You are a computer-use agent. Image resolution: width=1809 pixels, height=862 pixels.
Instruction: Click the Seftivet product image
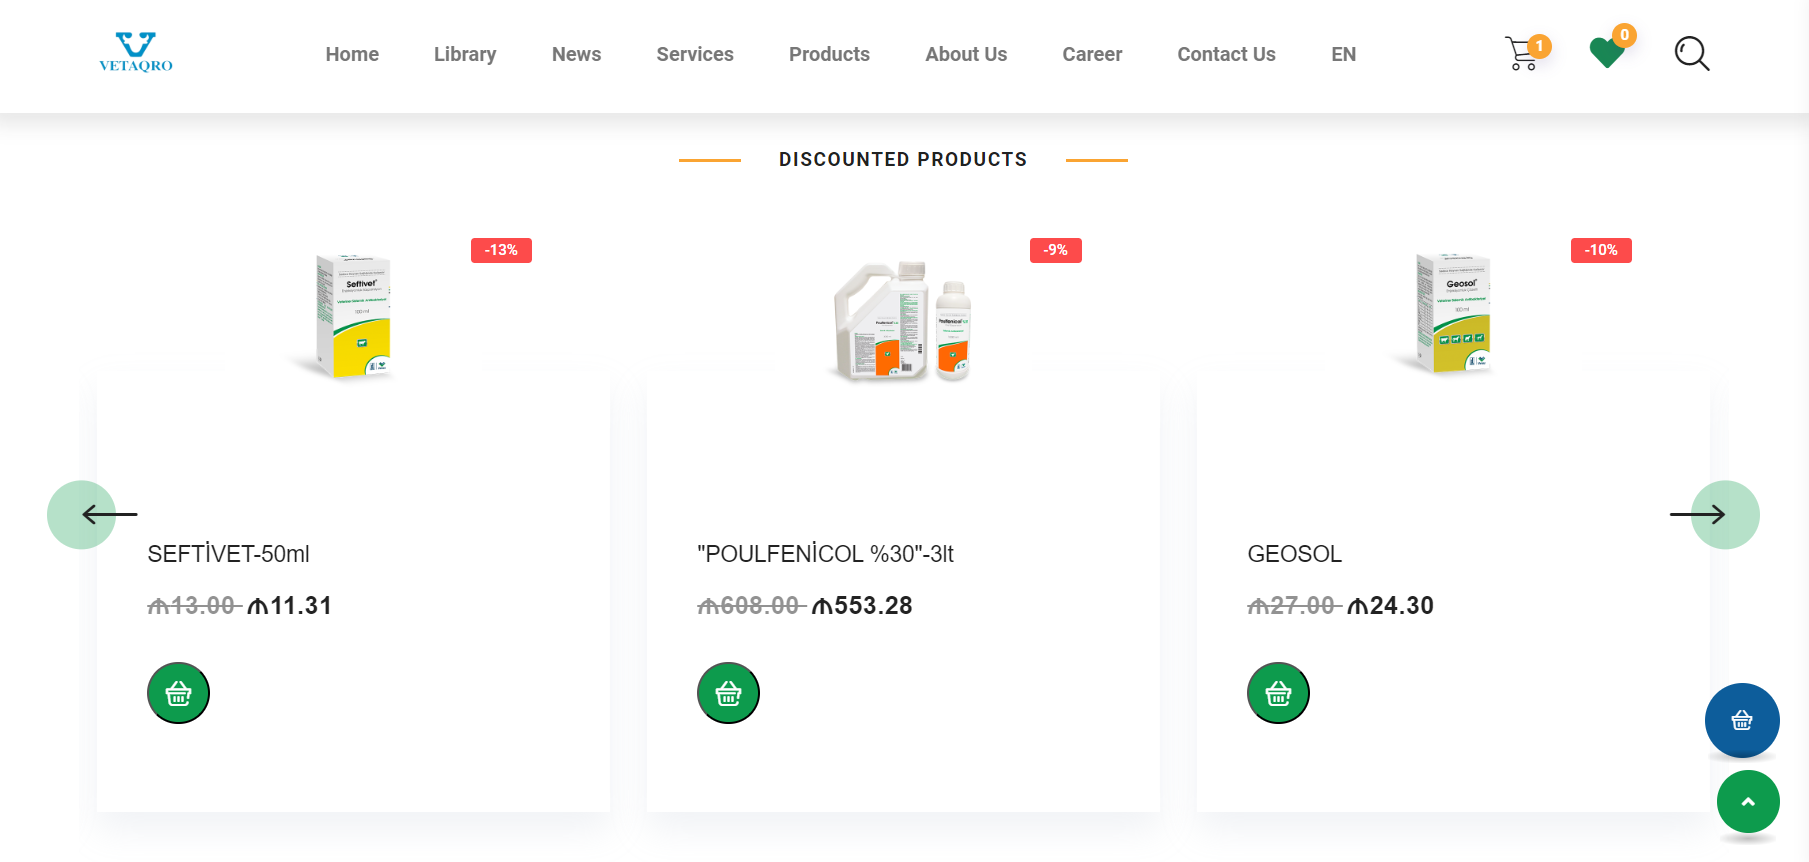click(x=352, y=315)
